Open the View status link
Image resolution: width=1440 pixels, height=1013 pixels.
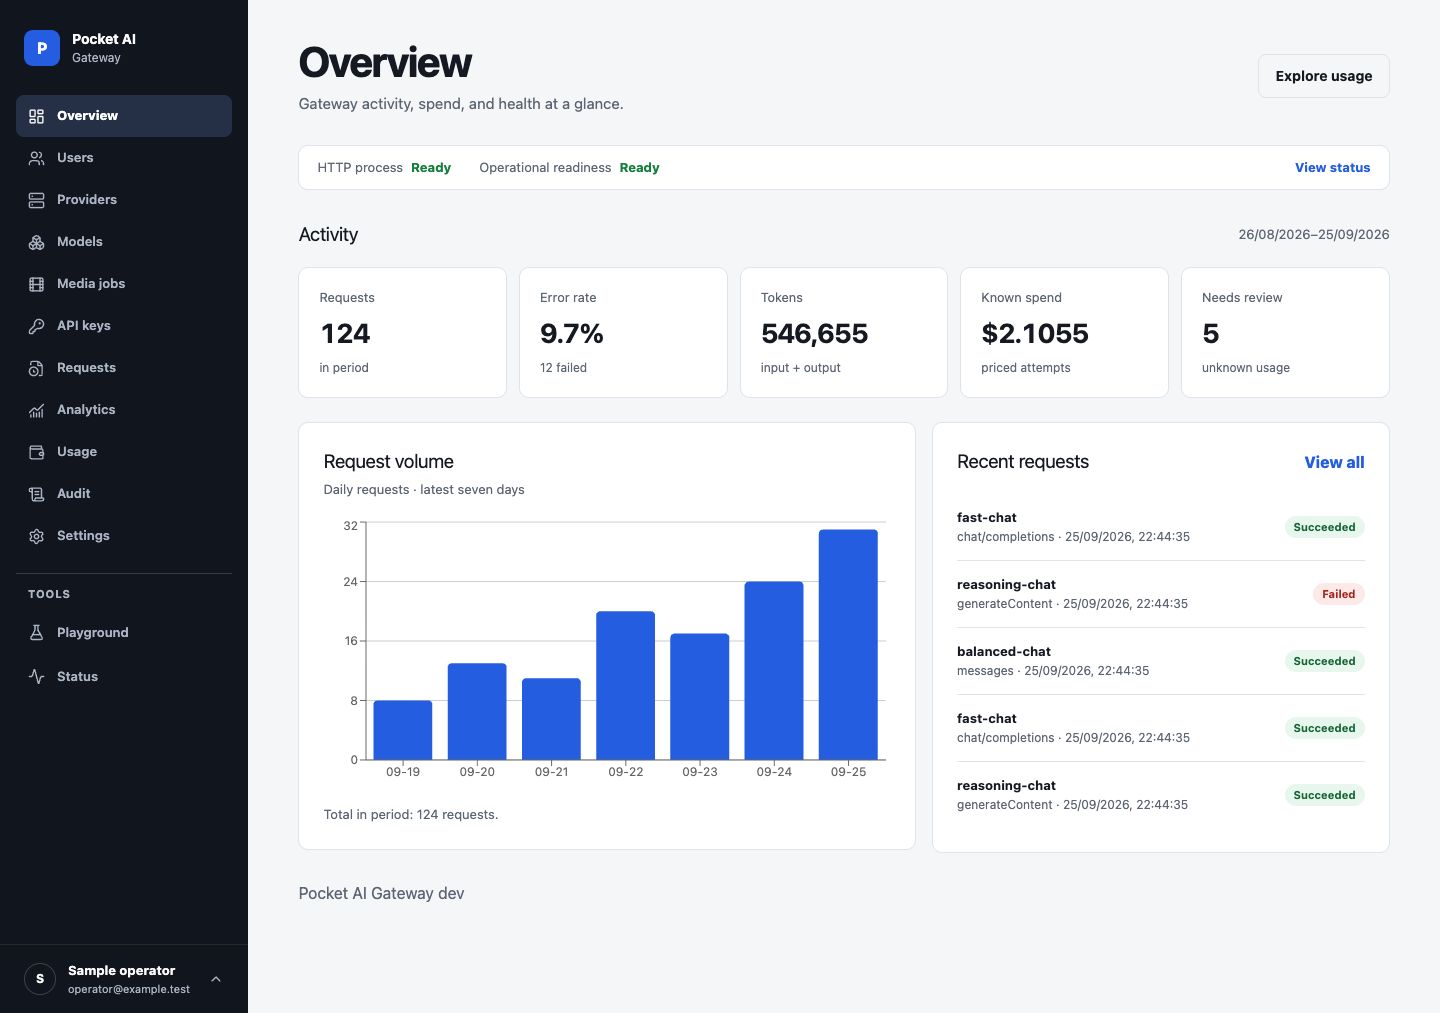pos(1332,168)
